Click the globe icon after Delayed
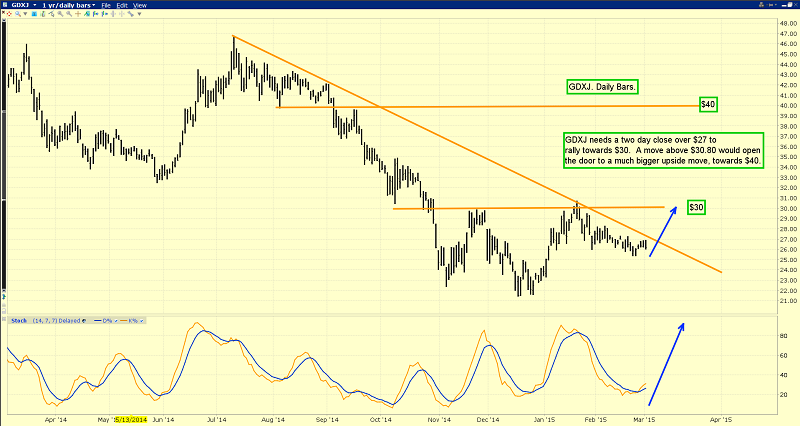 click(84, 320)
